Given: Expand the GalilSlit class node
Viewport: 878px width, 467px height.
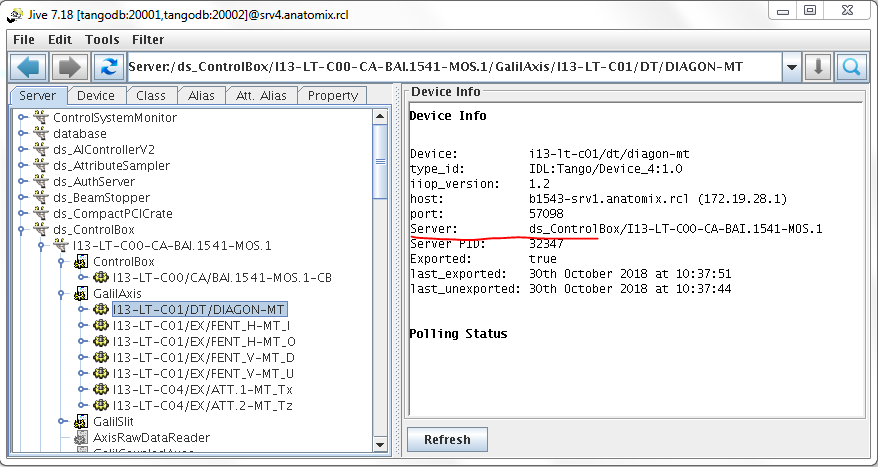Looking at the screenshot, I should (62, 422).
